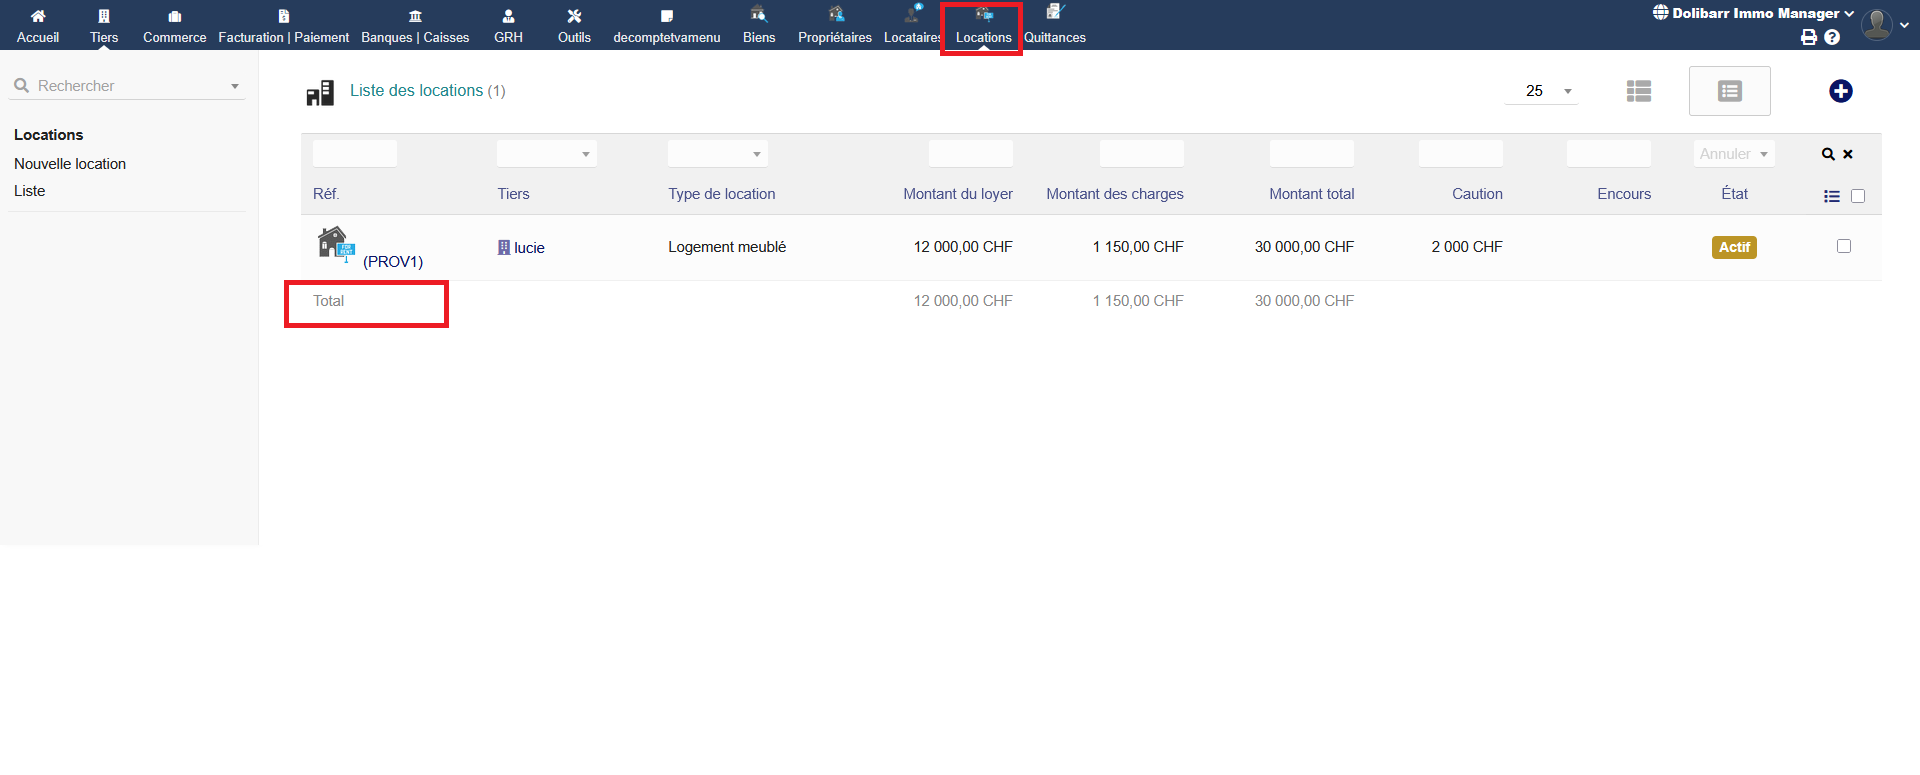Open the 25 per page dropdown
The height and width of the screenshot is (775, 1920).
pos(1541,91)
